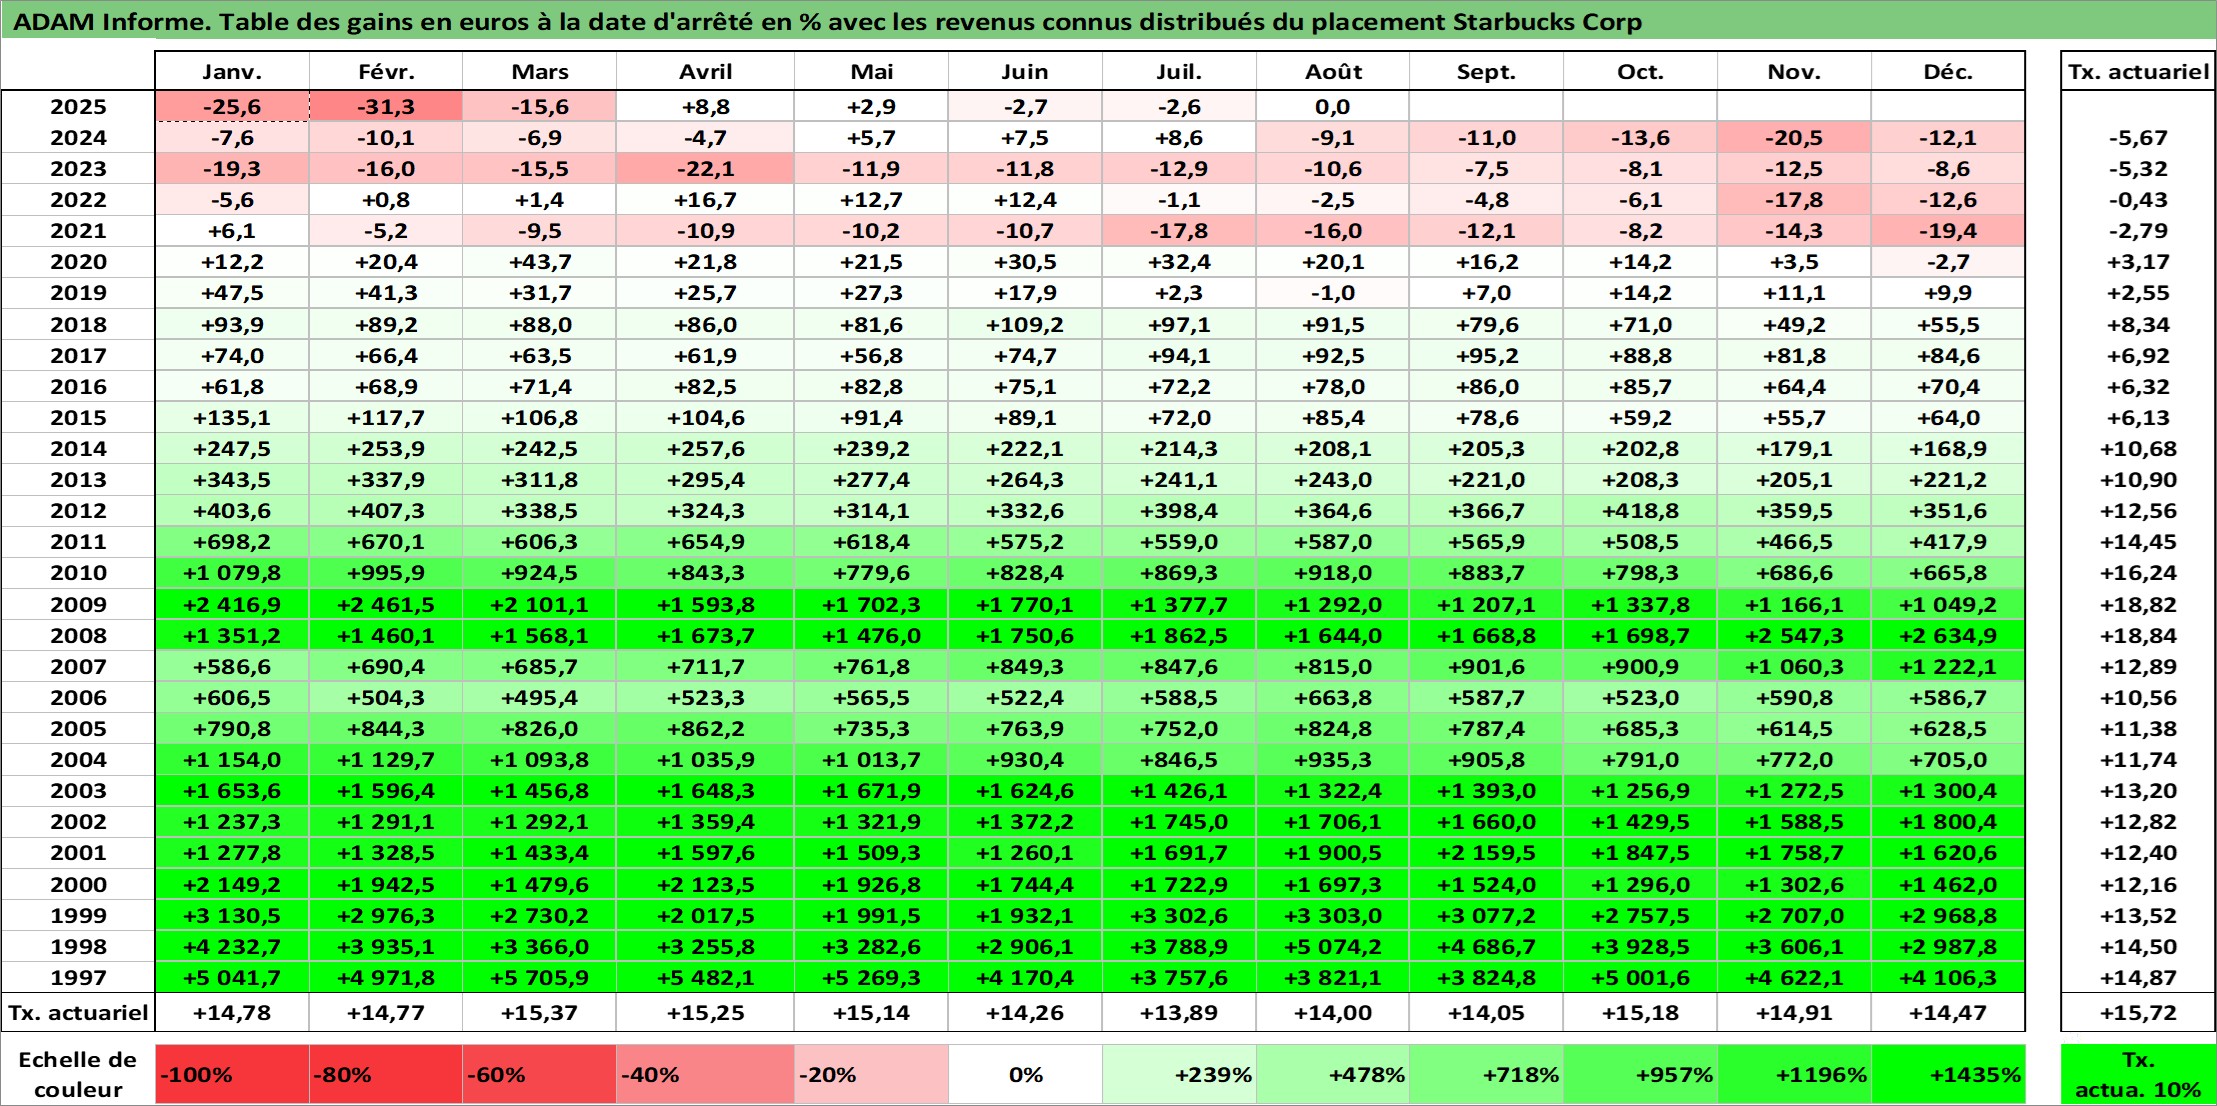
Task: Click the 'Tx. actua. 10%' green legend cell
Action: (x=2138, y=1074)
